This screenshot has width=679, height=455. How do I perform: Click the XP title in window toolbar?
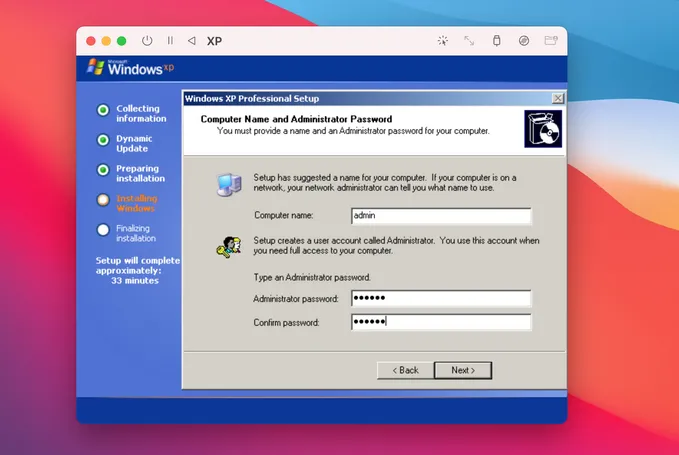pyautogui.click(x=214, y=41)
